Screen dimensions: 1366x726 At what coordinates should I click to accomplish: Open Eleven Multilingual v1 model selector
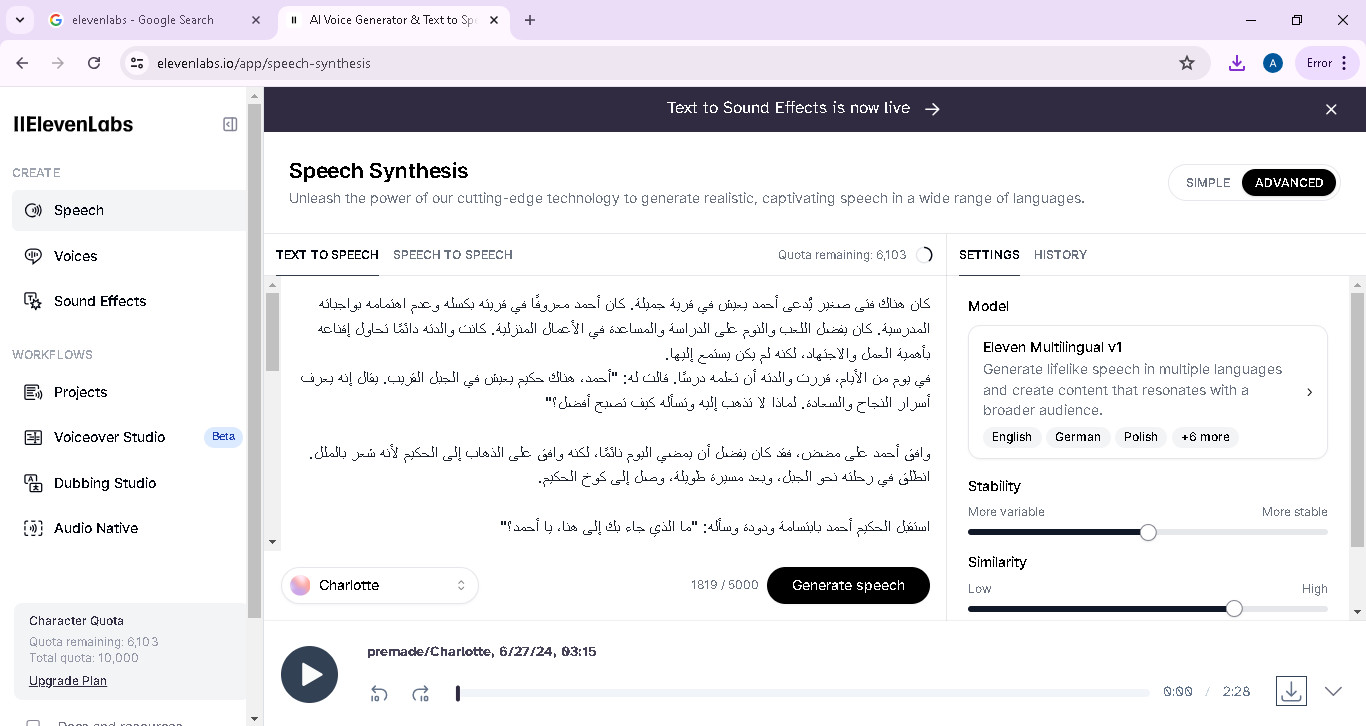[x=1148, y=391]
